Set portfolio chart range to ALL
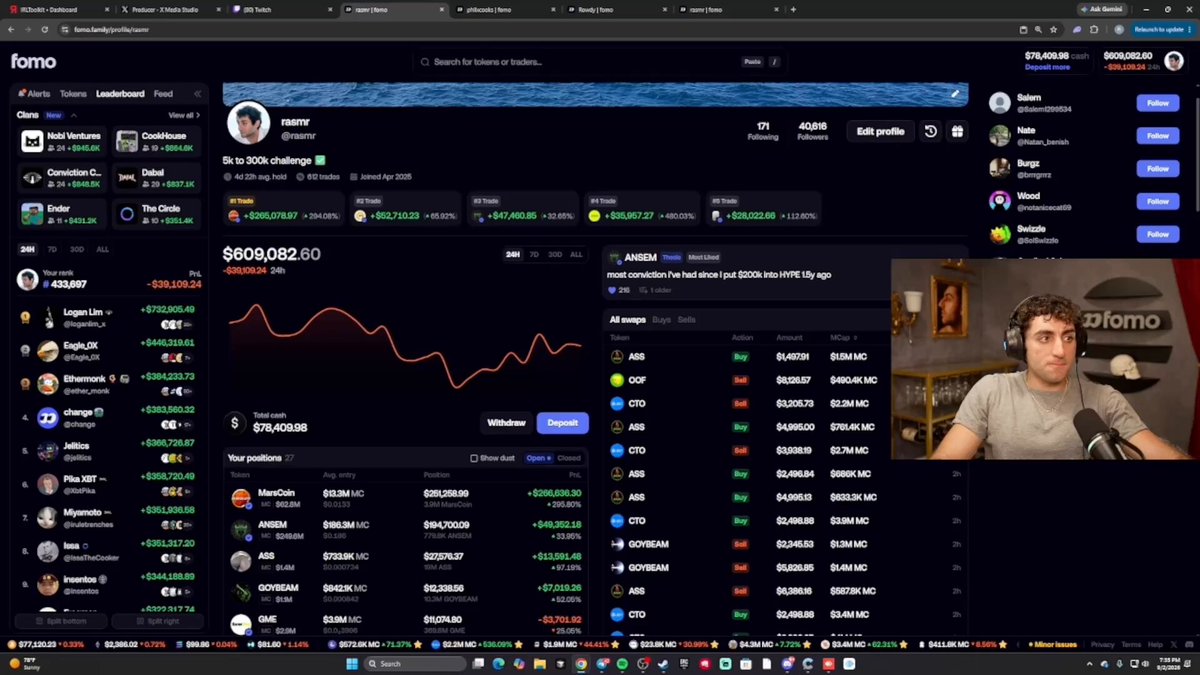 point(576,255)
